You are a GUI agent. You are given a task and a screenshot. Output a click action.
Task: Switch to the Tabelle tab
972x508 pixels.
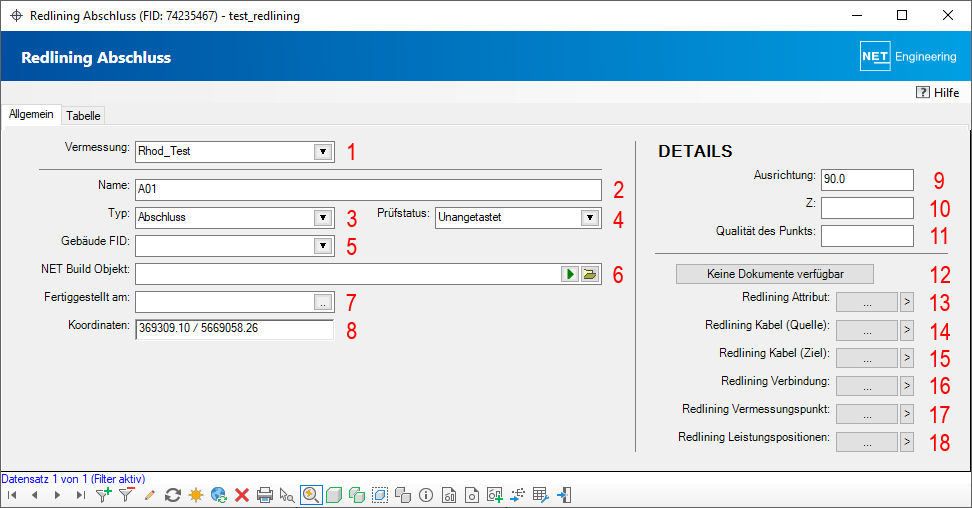pos(83,116)
